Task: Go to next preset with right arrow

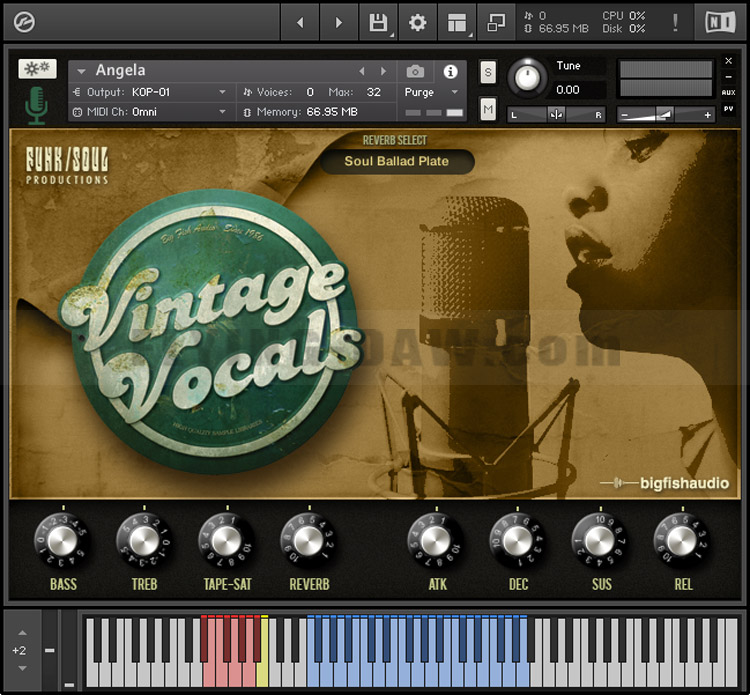Action: [x=339, y=22]
